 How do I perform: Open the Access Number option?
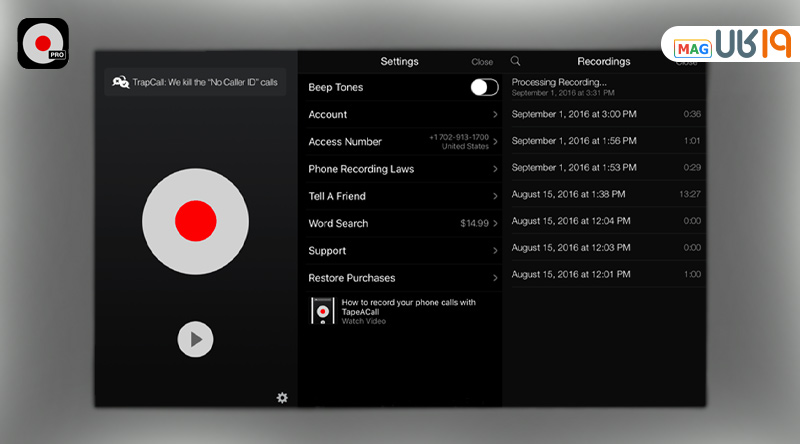pyautogui.click(x=400, y=142)
